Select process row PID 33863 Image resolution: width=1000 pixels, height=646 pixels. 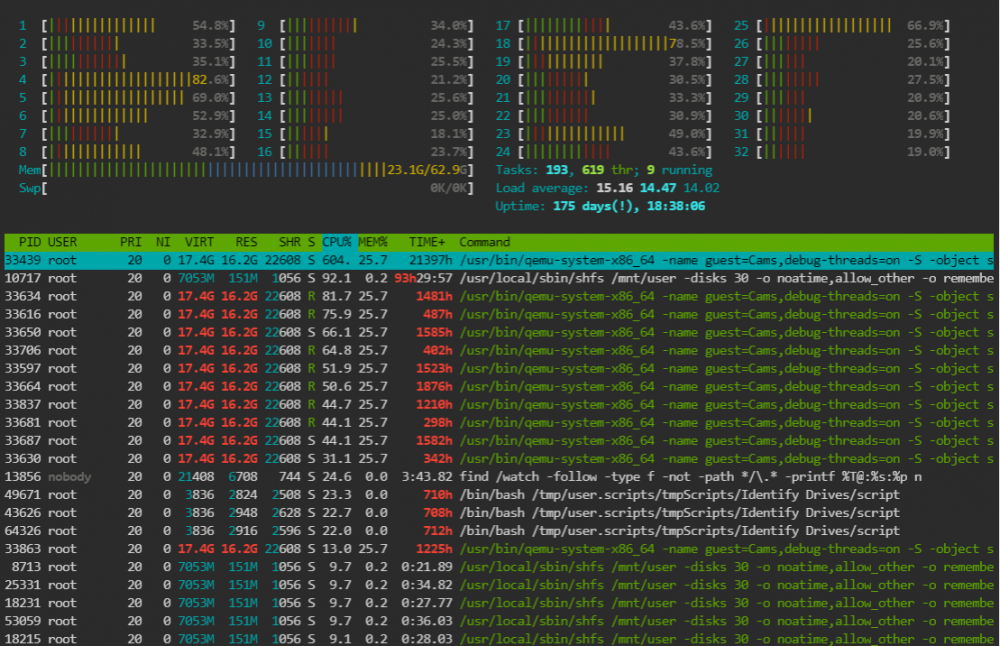499,548
